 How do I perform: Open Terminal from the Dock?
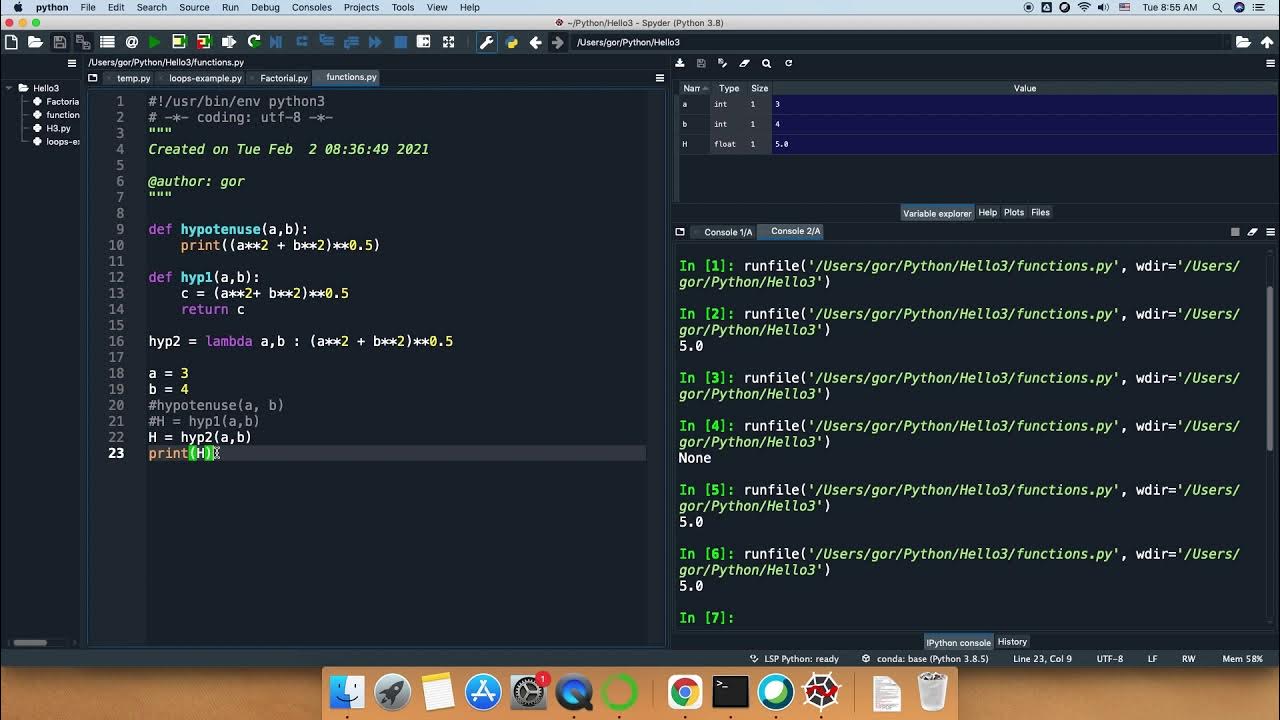(730, 692)
